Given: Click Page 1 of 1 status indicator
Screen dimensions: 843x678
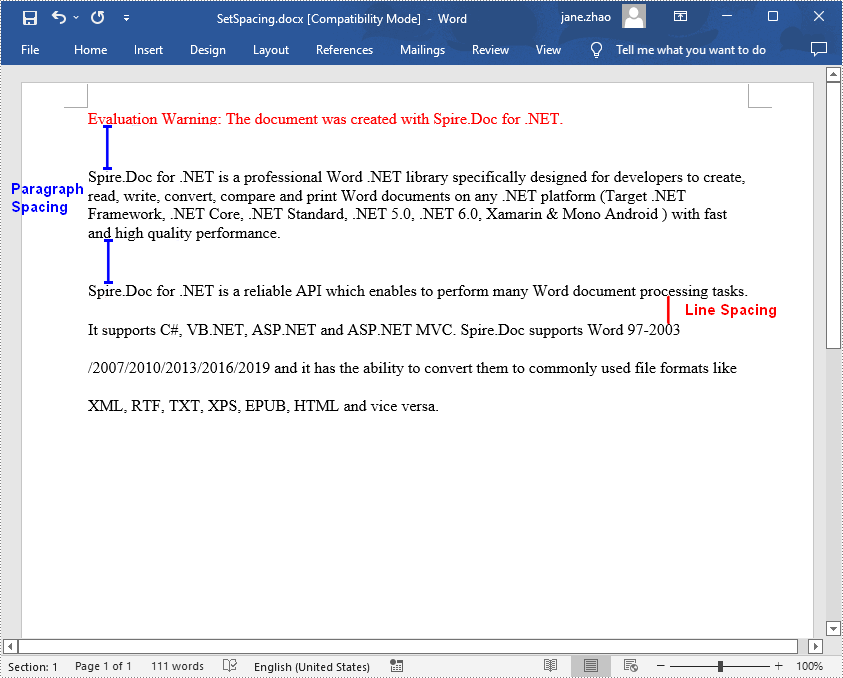Looking at the screenshot, I should point(104,665).
